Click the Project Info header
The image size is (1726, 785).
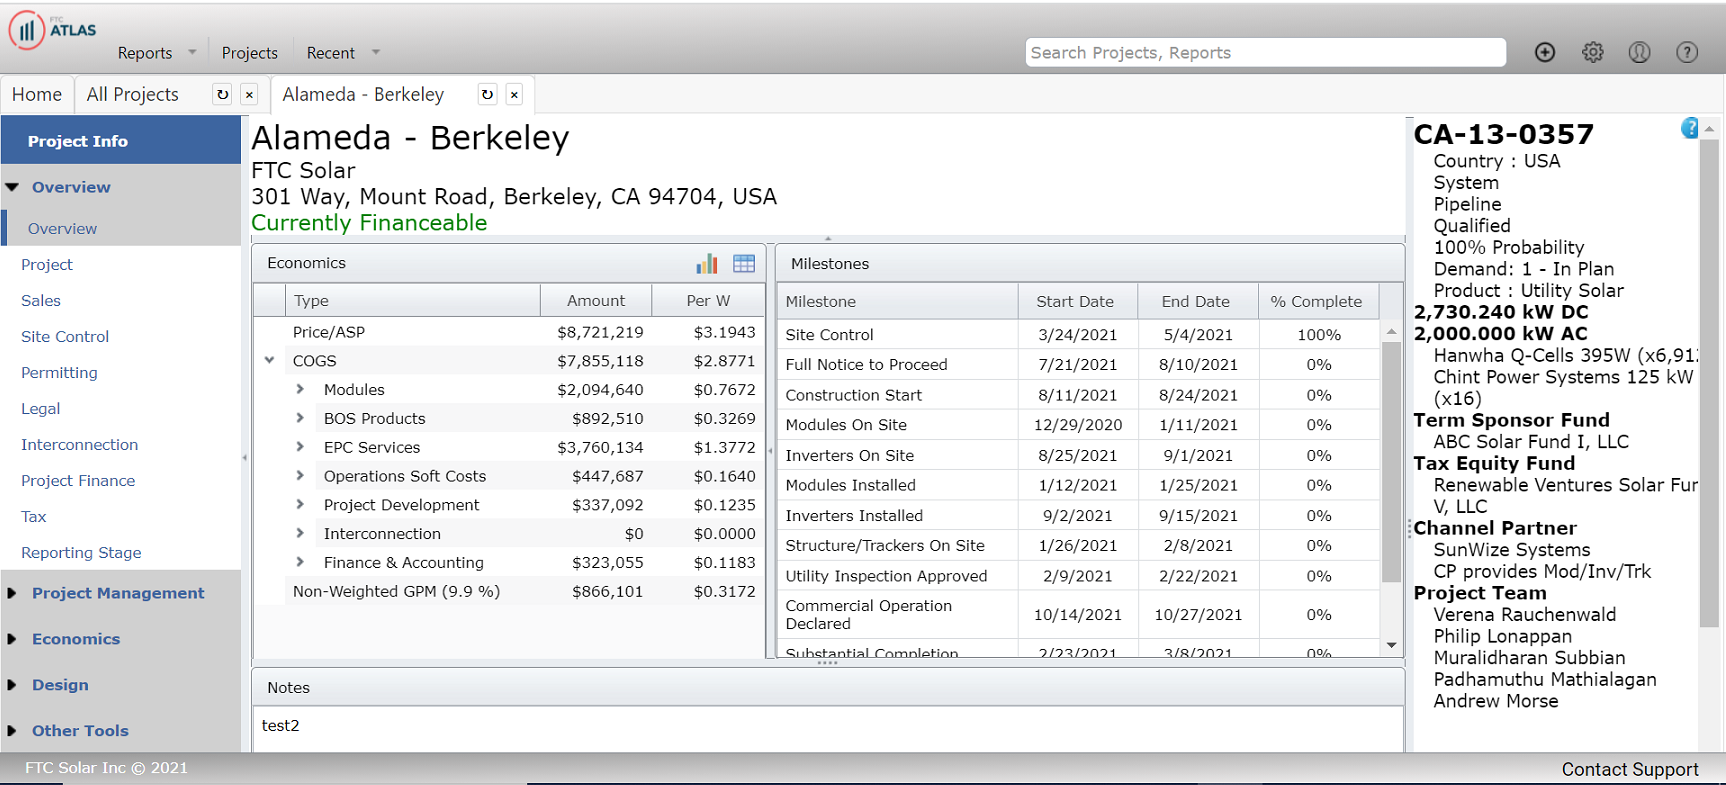point(121,141)
